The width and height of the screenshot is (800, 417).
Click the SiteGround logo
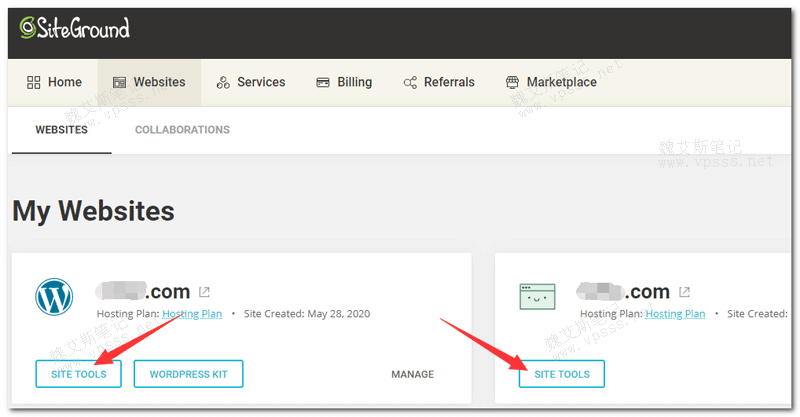pyautogui.click(x=75, y=28)
